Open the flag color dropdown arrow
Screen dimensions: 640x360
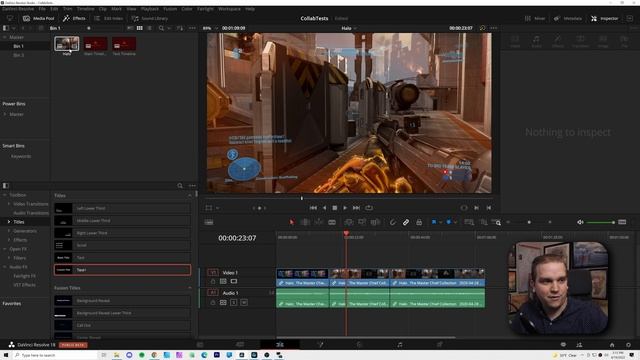click(x=441, y=222)
